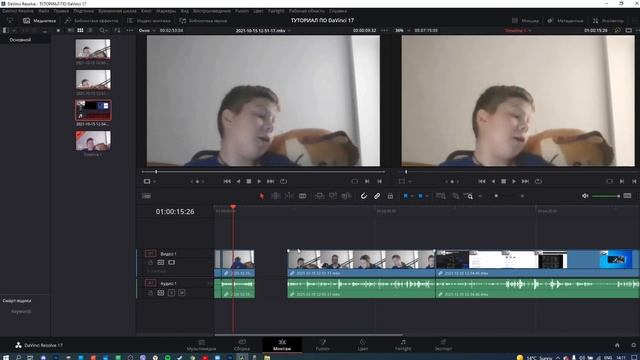Toggle timeline Snapping magnet

click(x=364, y=196)
